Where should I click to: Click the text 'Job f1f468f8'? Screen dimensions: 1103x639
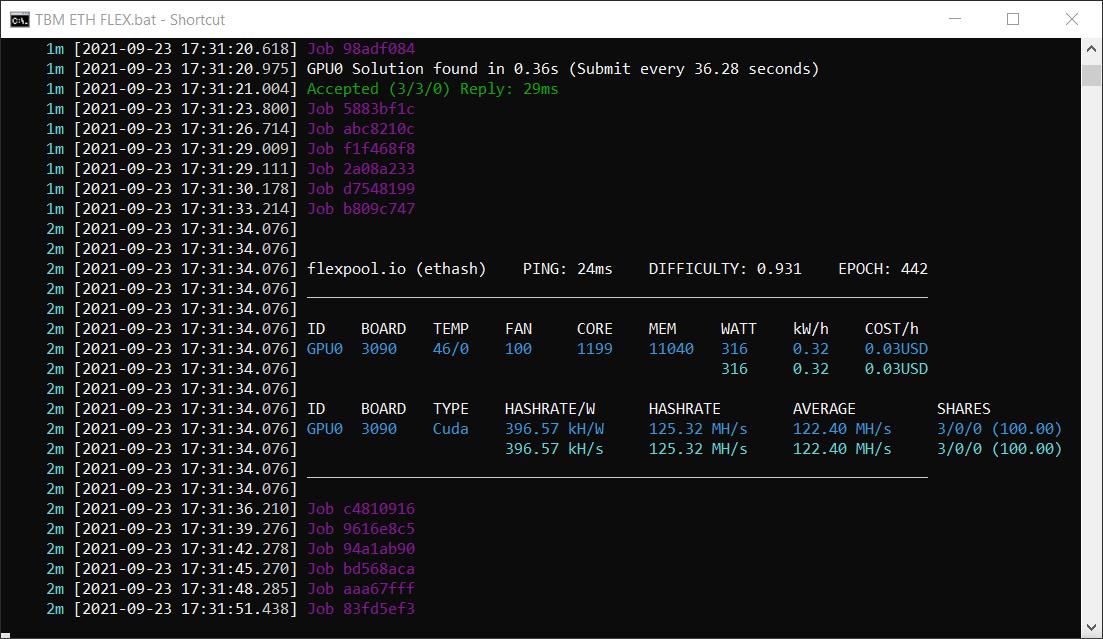pyautogui.click(x=361, y=148)
